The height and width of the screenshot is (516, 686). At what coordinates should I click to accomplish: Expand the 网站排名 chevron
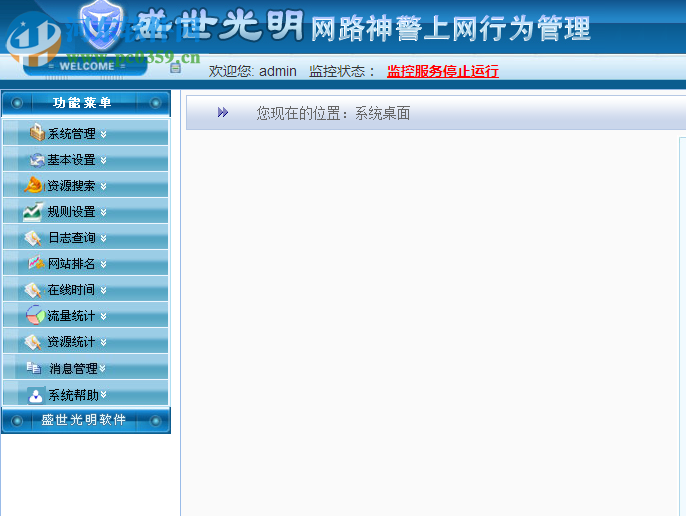coord(103,264)
